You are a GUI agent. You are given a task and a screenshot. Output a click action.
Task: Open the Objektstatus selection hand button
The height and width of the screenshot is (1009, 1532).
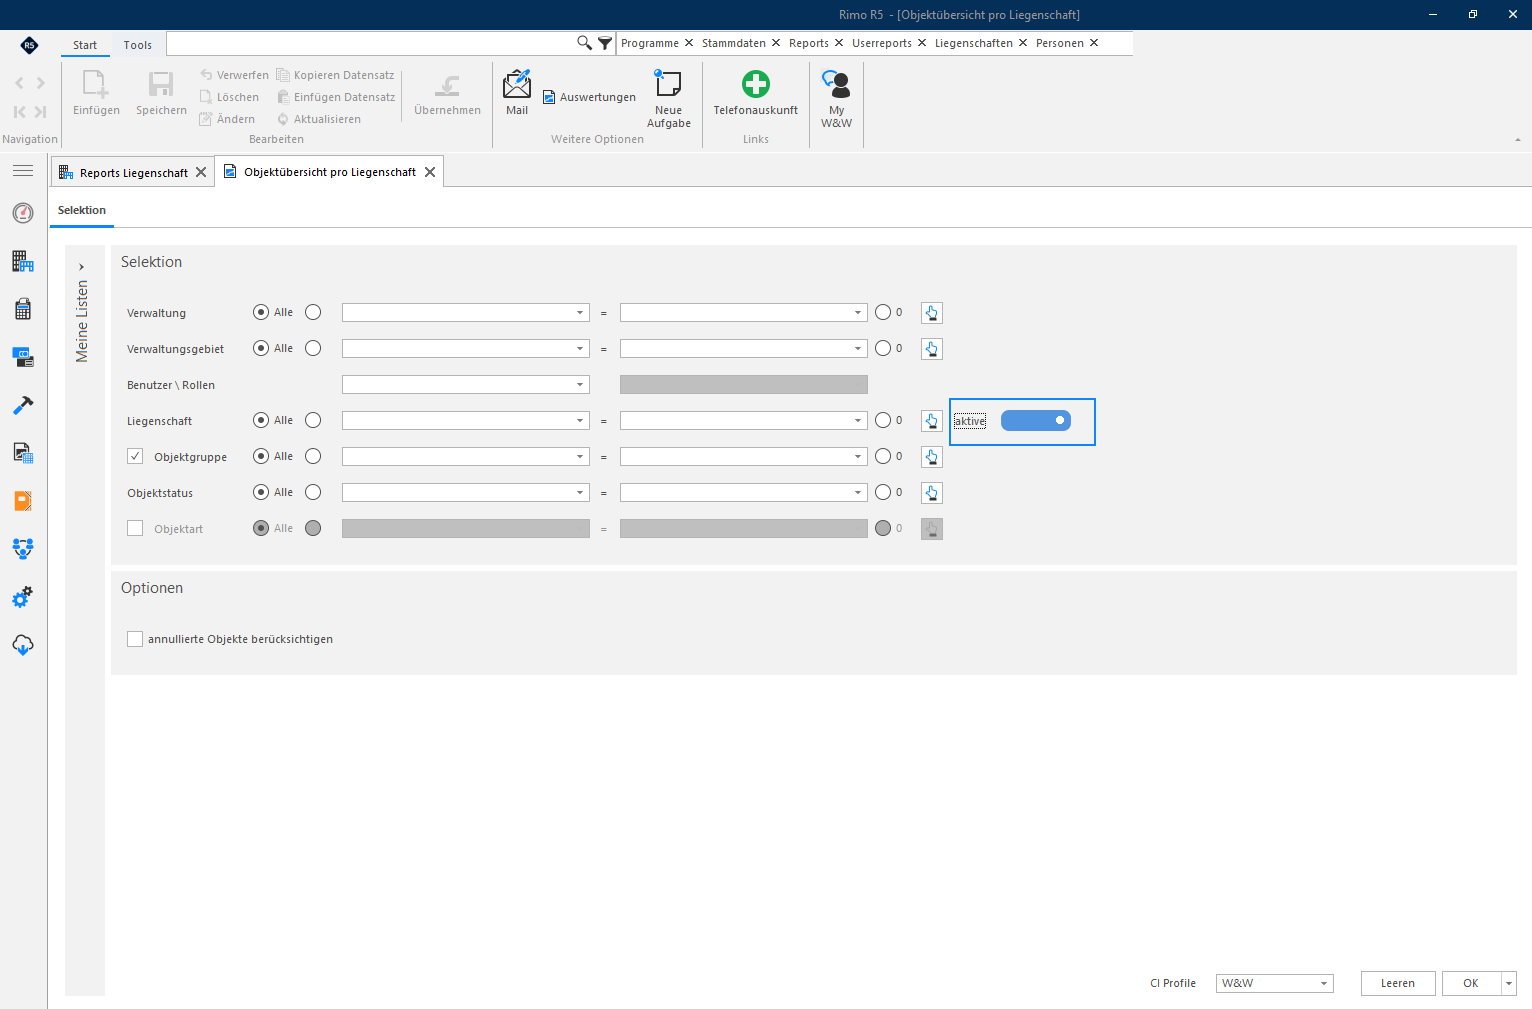point(932,493)
